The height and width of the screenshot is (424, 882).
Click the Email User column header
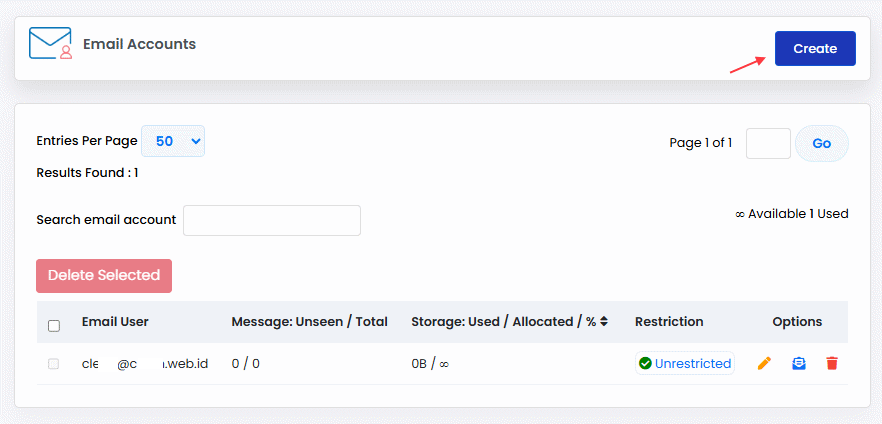115,322
